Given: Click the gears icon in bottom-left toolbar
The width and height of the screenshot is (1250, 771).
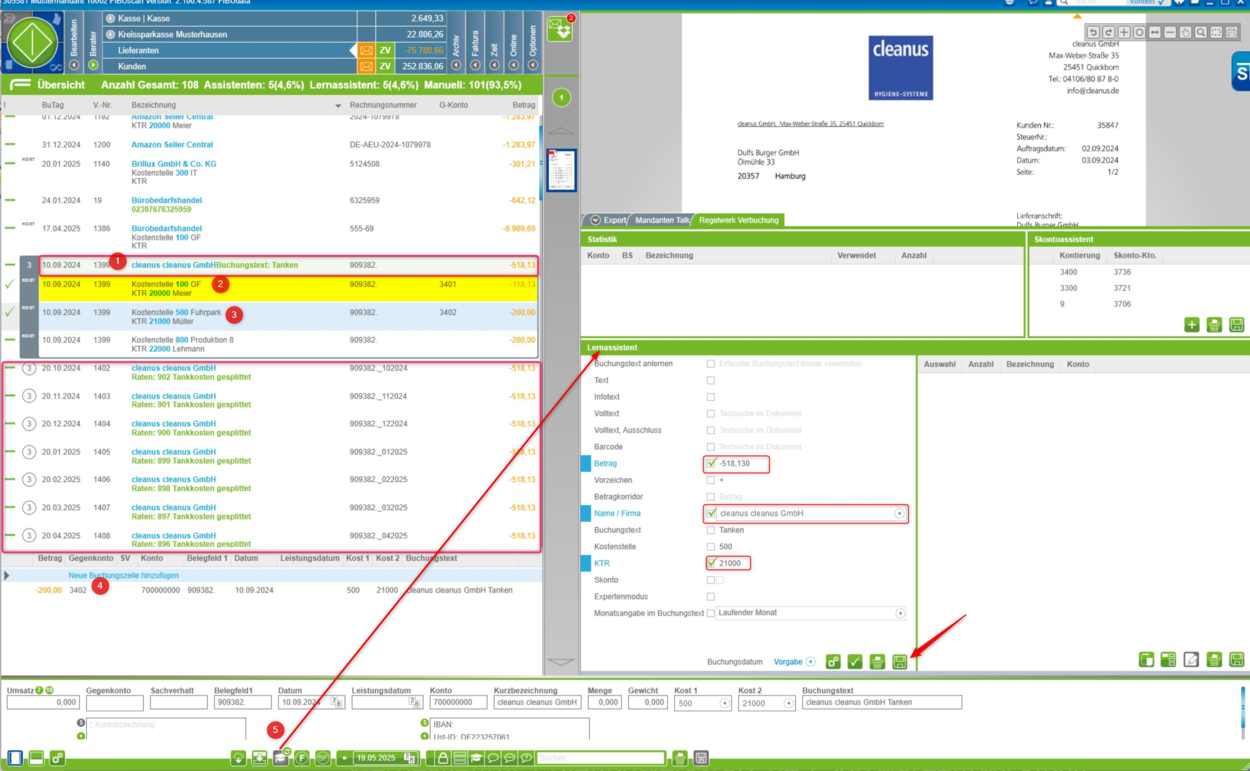Looking at the screenshot, I should coord(57,758).
